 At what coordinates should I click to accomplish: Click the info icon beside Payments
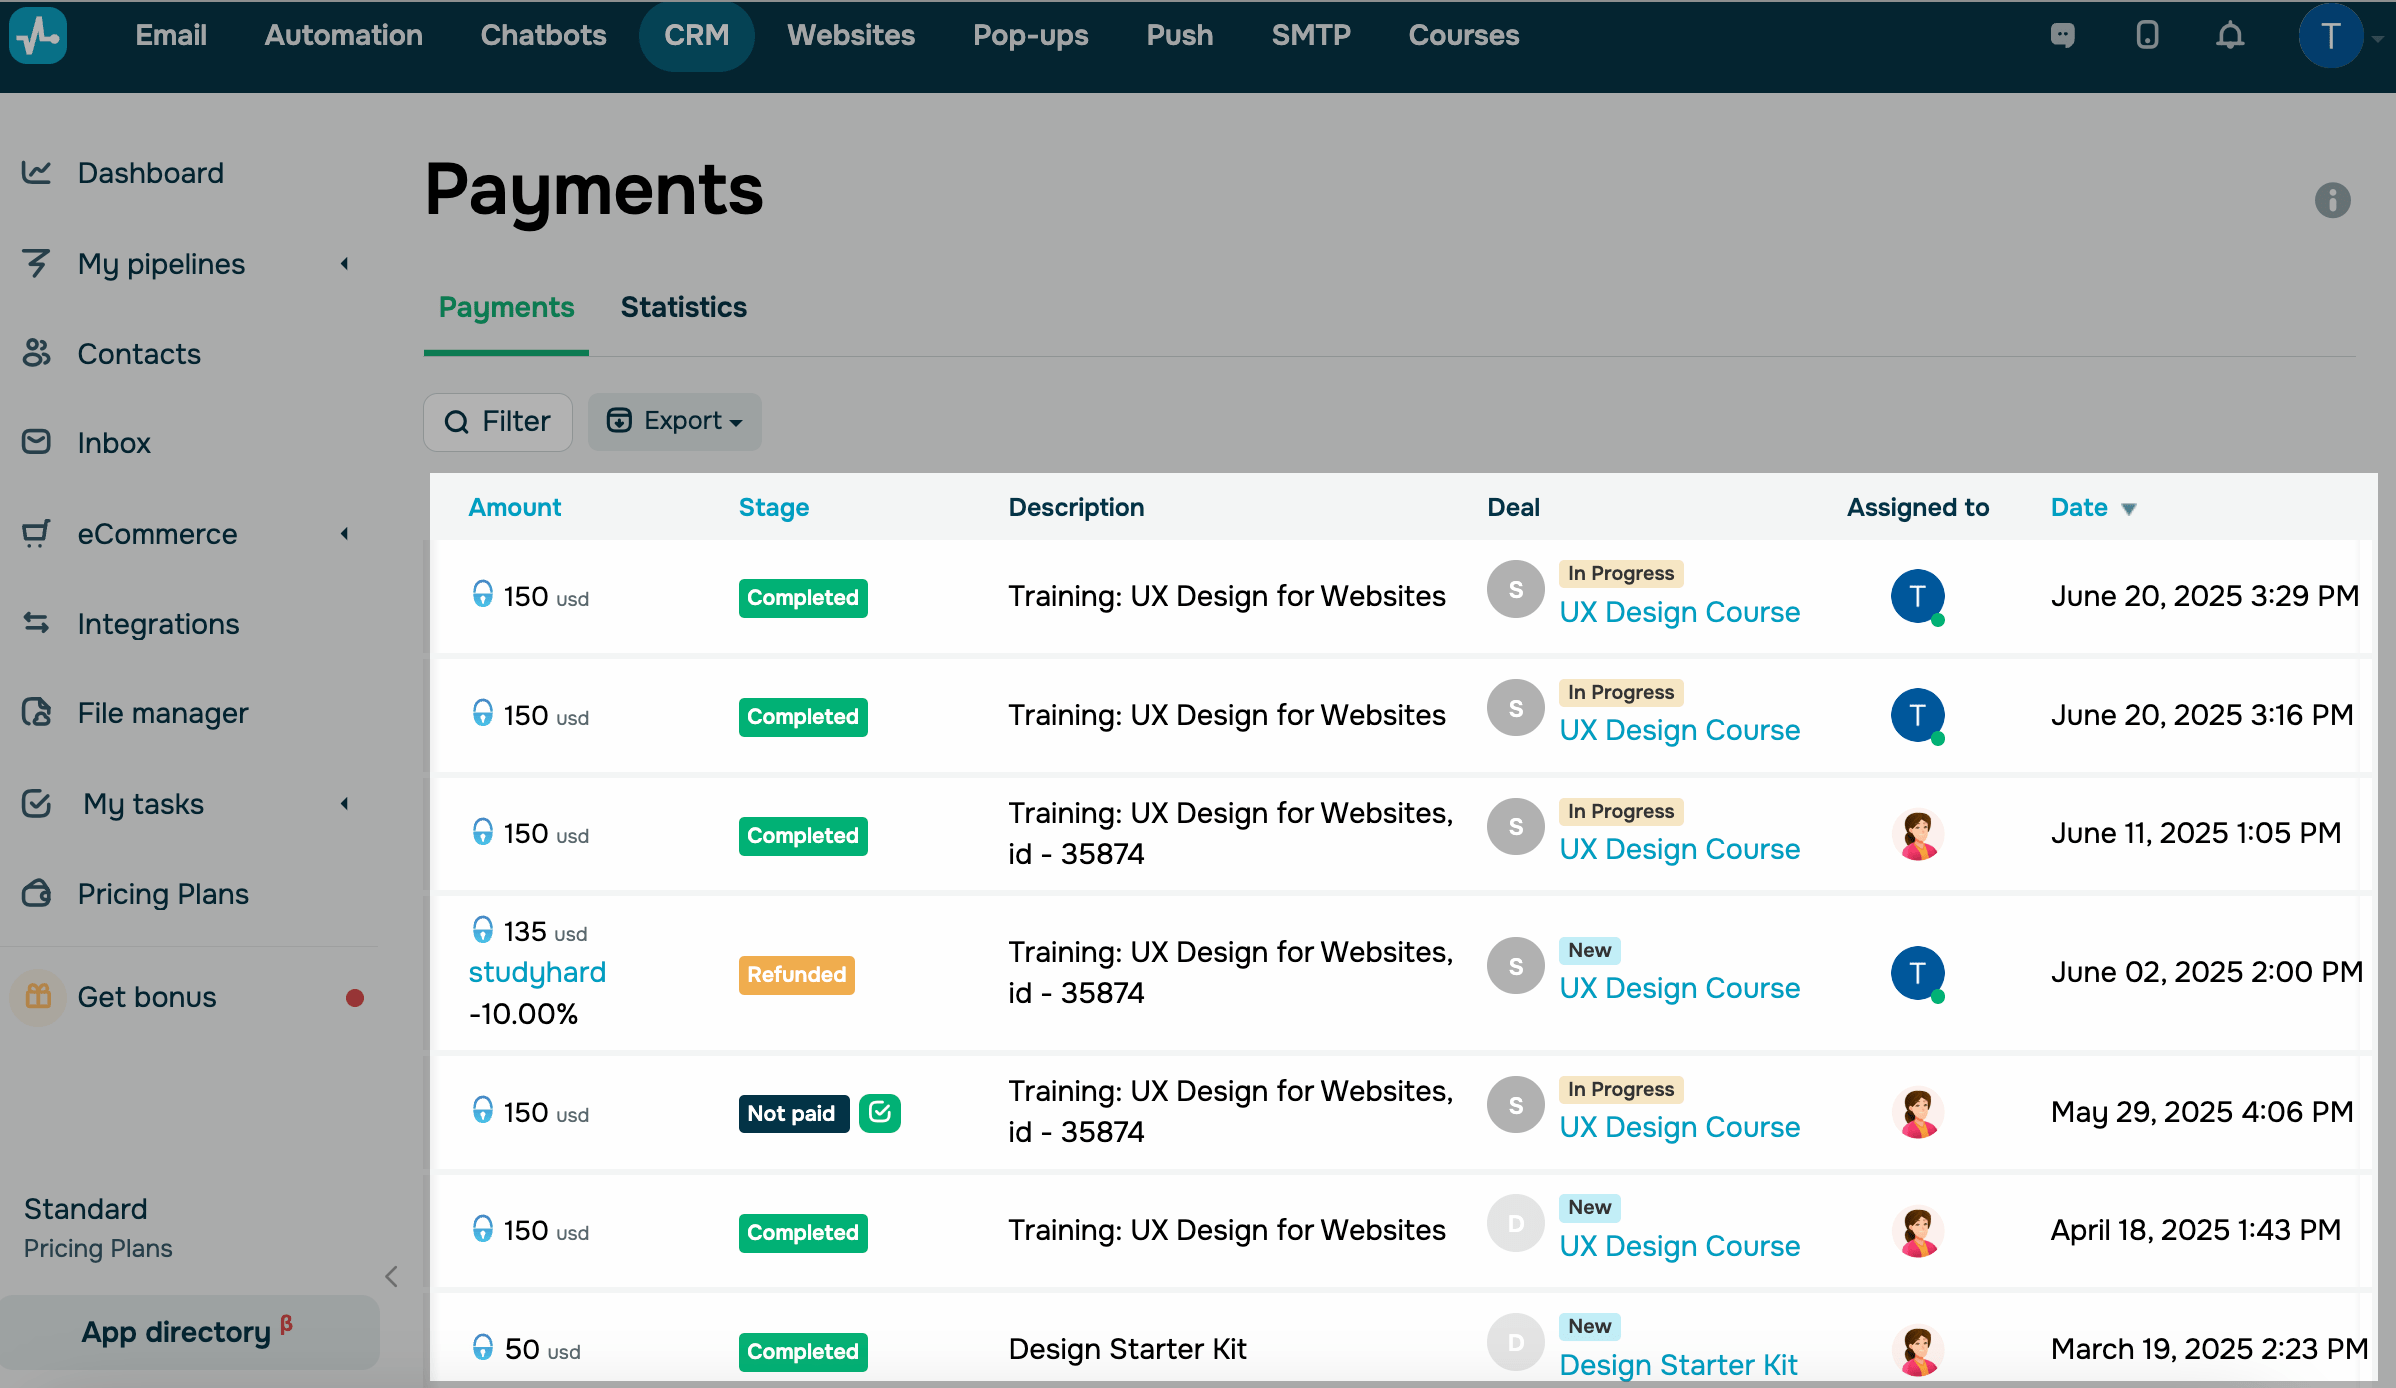point(2332,200)
